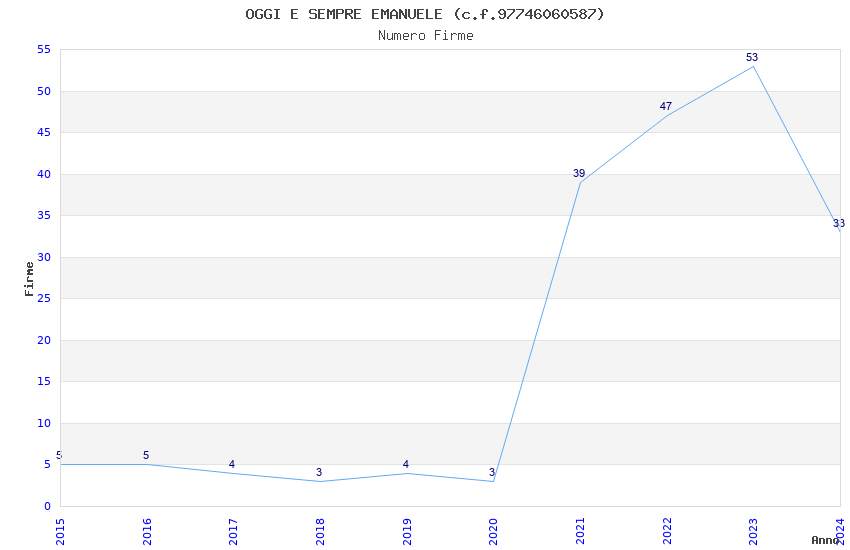Click the y-axis tick value 20
Screen dimensions: 850x550
point(44,340)
